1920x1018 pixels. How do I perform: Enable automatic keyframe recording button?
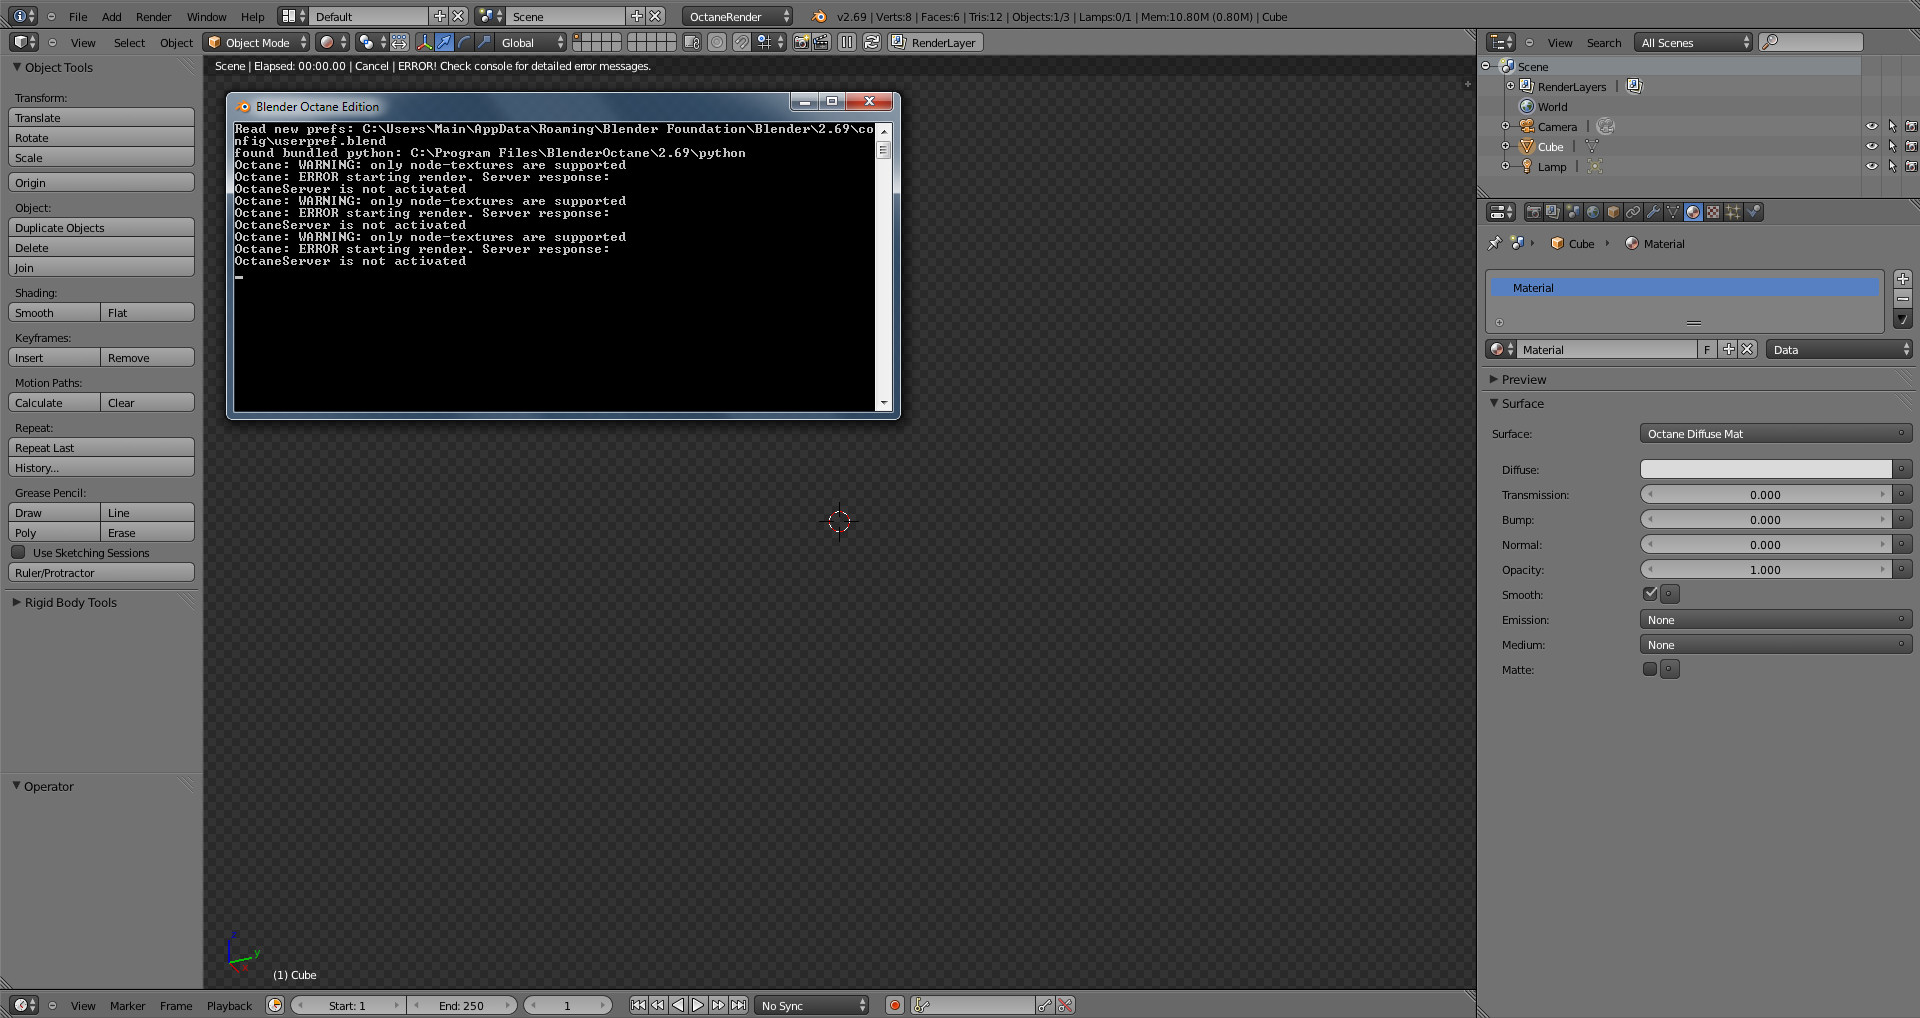(x=895, y=1005)
